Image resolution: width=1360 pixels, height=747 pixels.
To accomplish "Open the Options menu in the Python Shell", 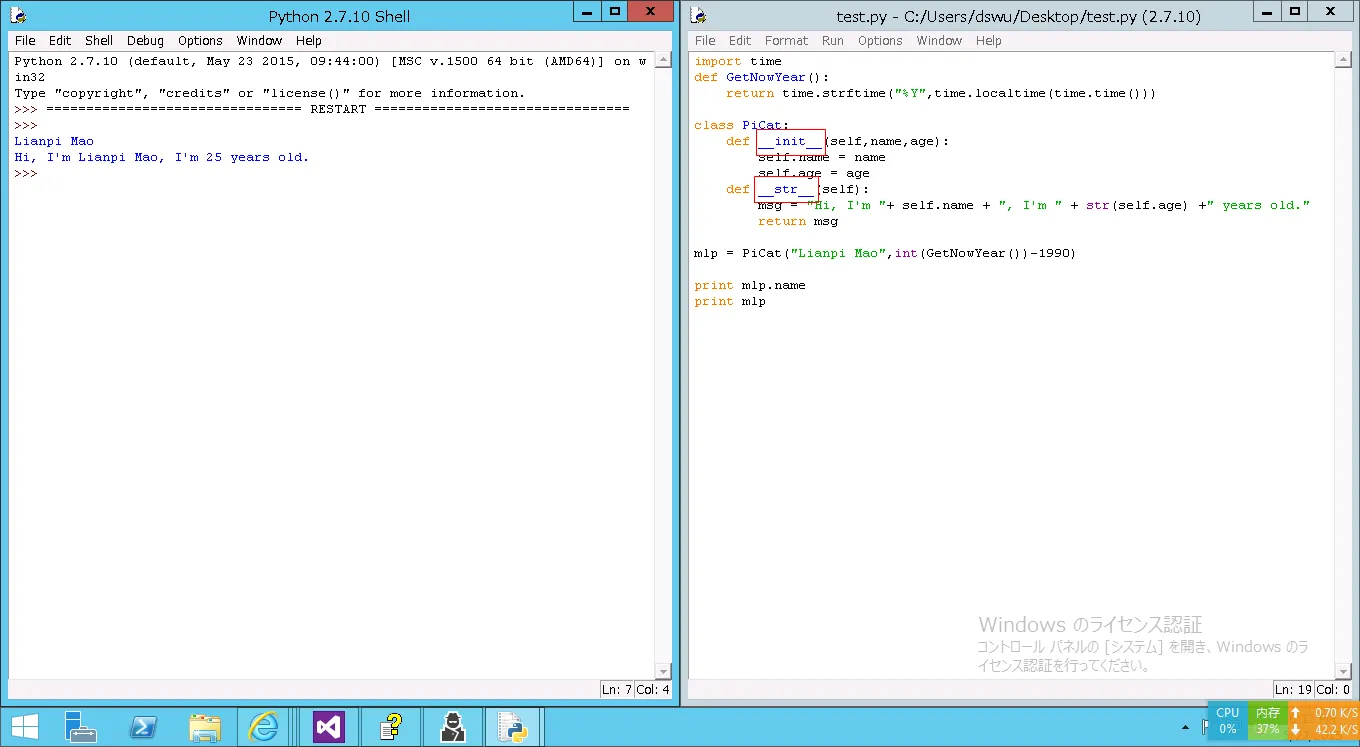I will [200, 41].
